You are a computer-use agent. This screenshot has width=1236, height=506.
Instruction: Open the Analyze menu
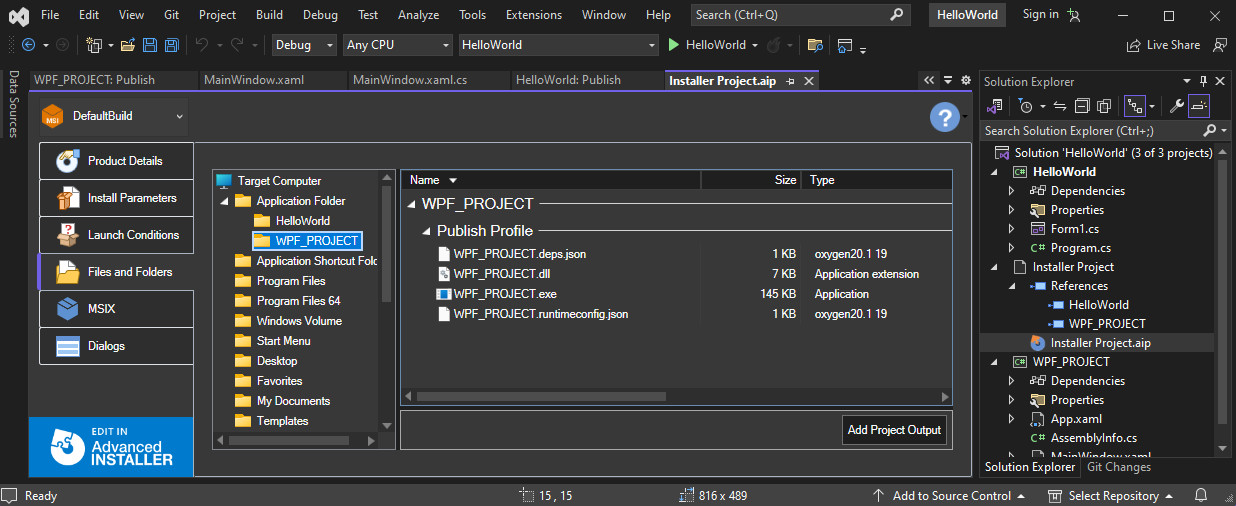418,15
